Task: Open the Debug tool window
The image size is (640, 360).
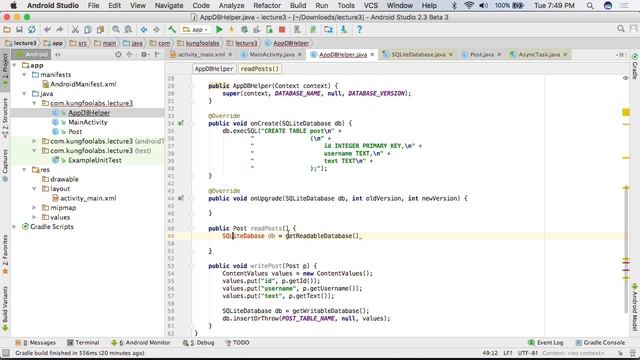Action: (199, 343)
